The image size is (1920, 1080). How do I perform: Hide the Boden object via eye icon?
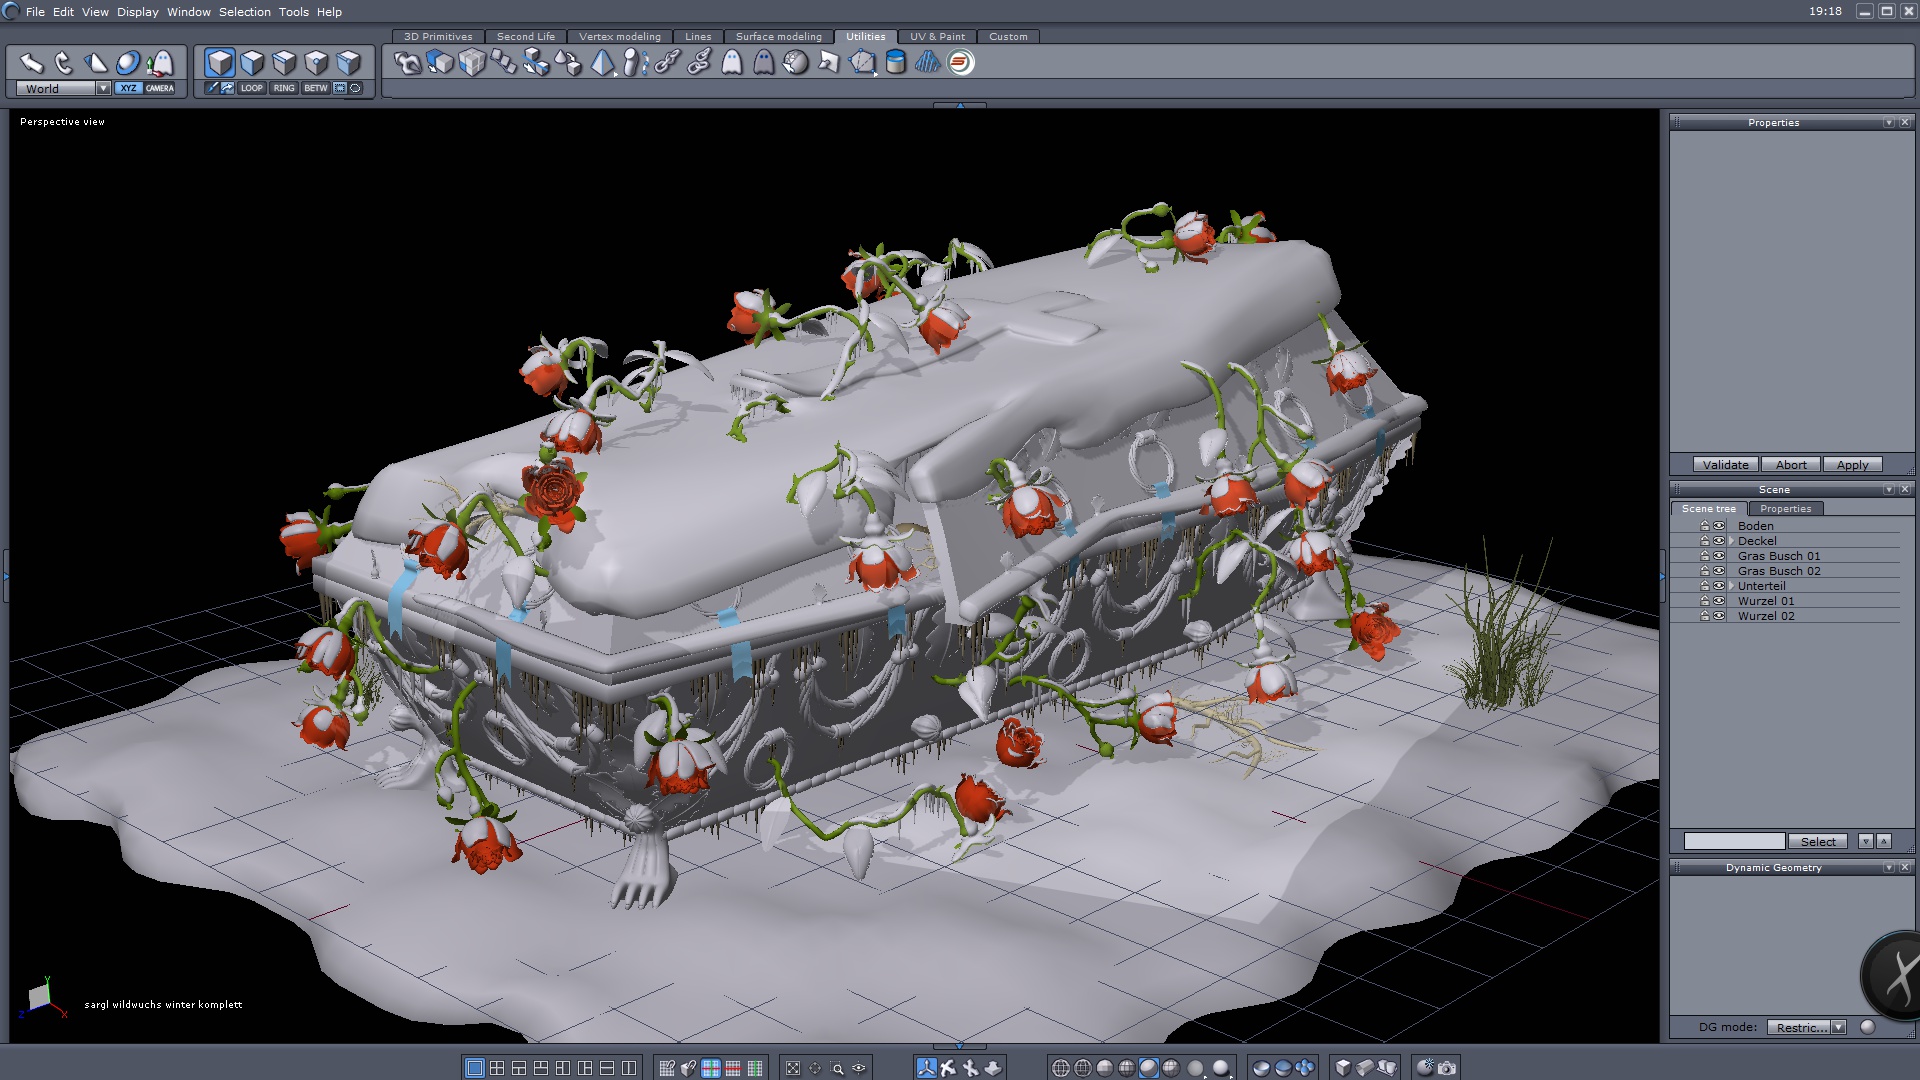point(1719,526)
